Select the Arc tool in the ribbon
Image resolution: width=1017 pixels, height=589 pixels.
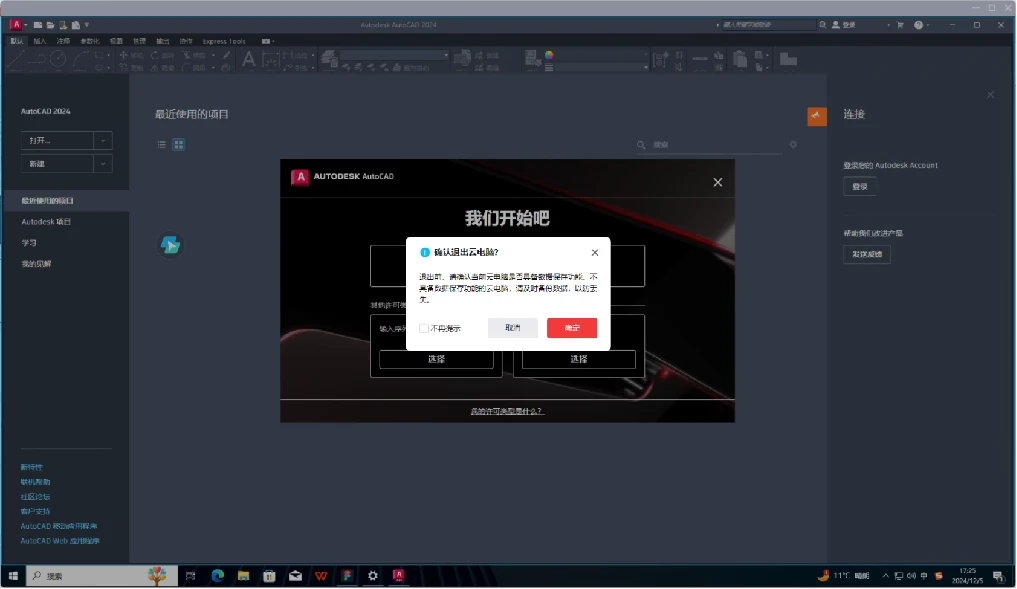(80, 59)
